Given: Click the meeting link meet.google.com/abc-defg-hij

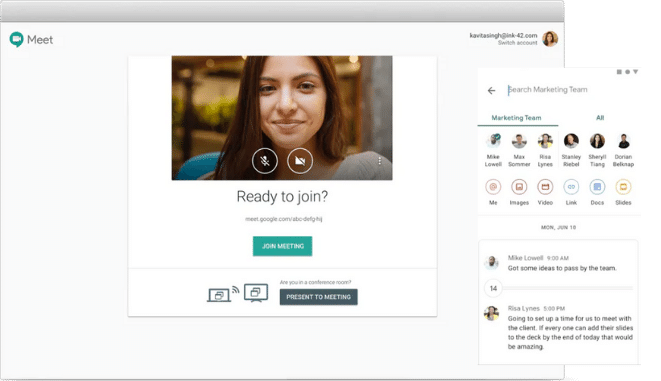Looking at the screenshot, I should 284,219.
